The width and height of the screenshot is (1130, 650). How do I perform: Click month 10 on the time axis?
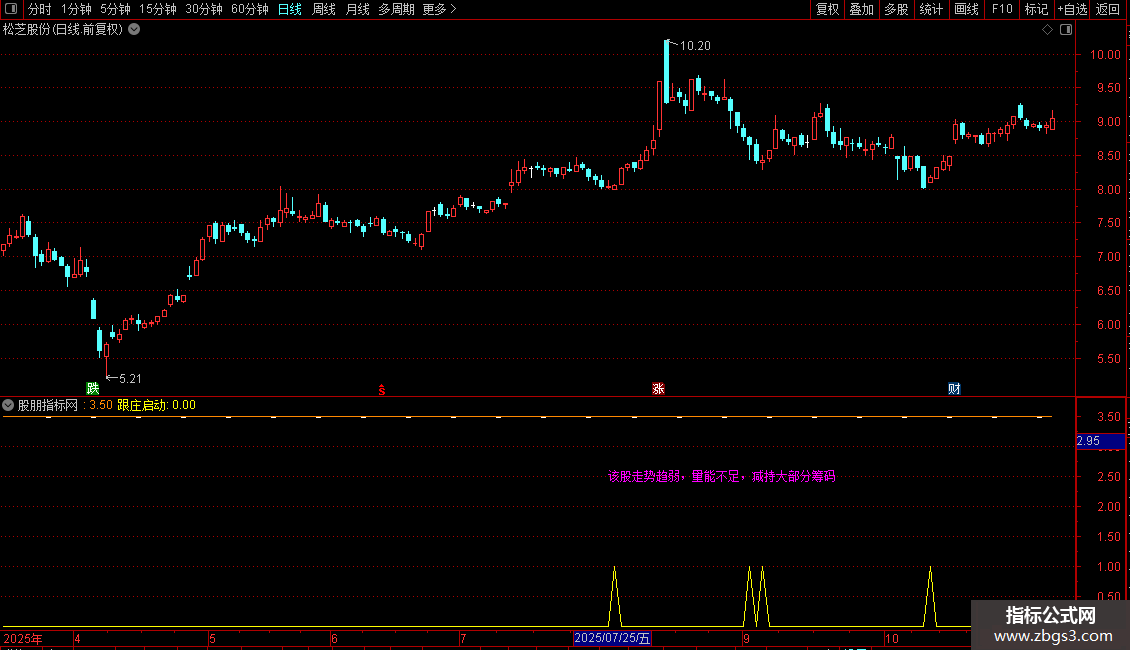point(891,638)
